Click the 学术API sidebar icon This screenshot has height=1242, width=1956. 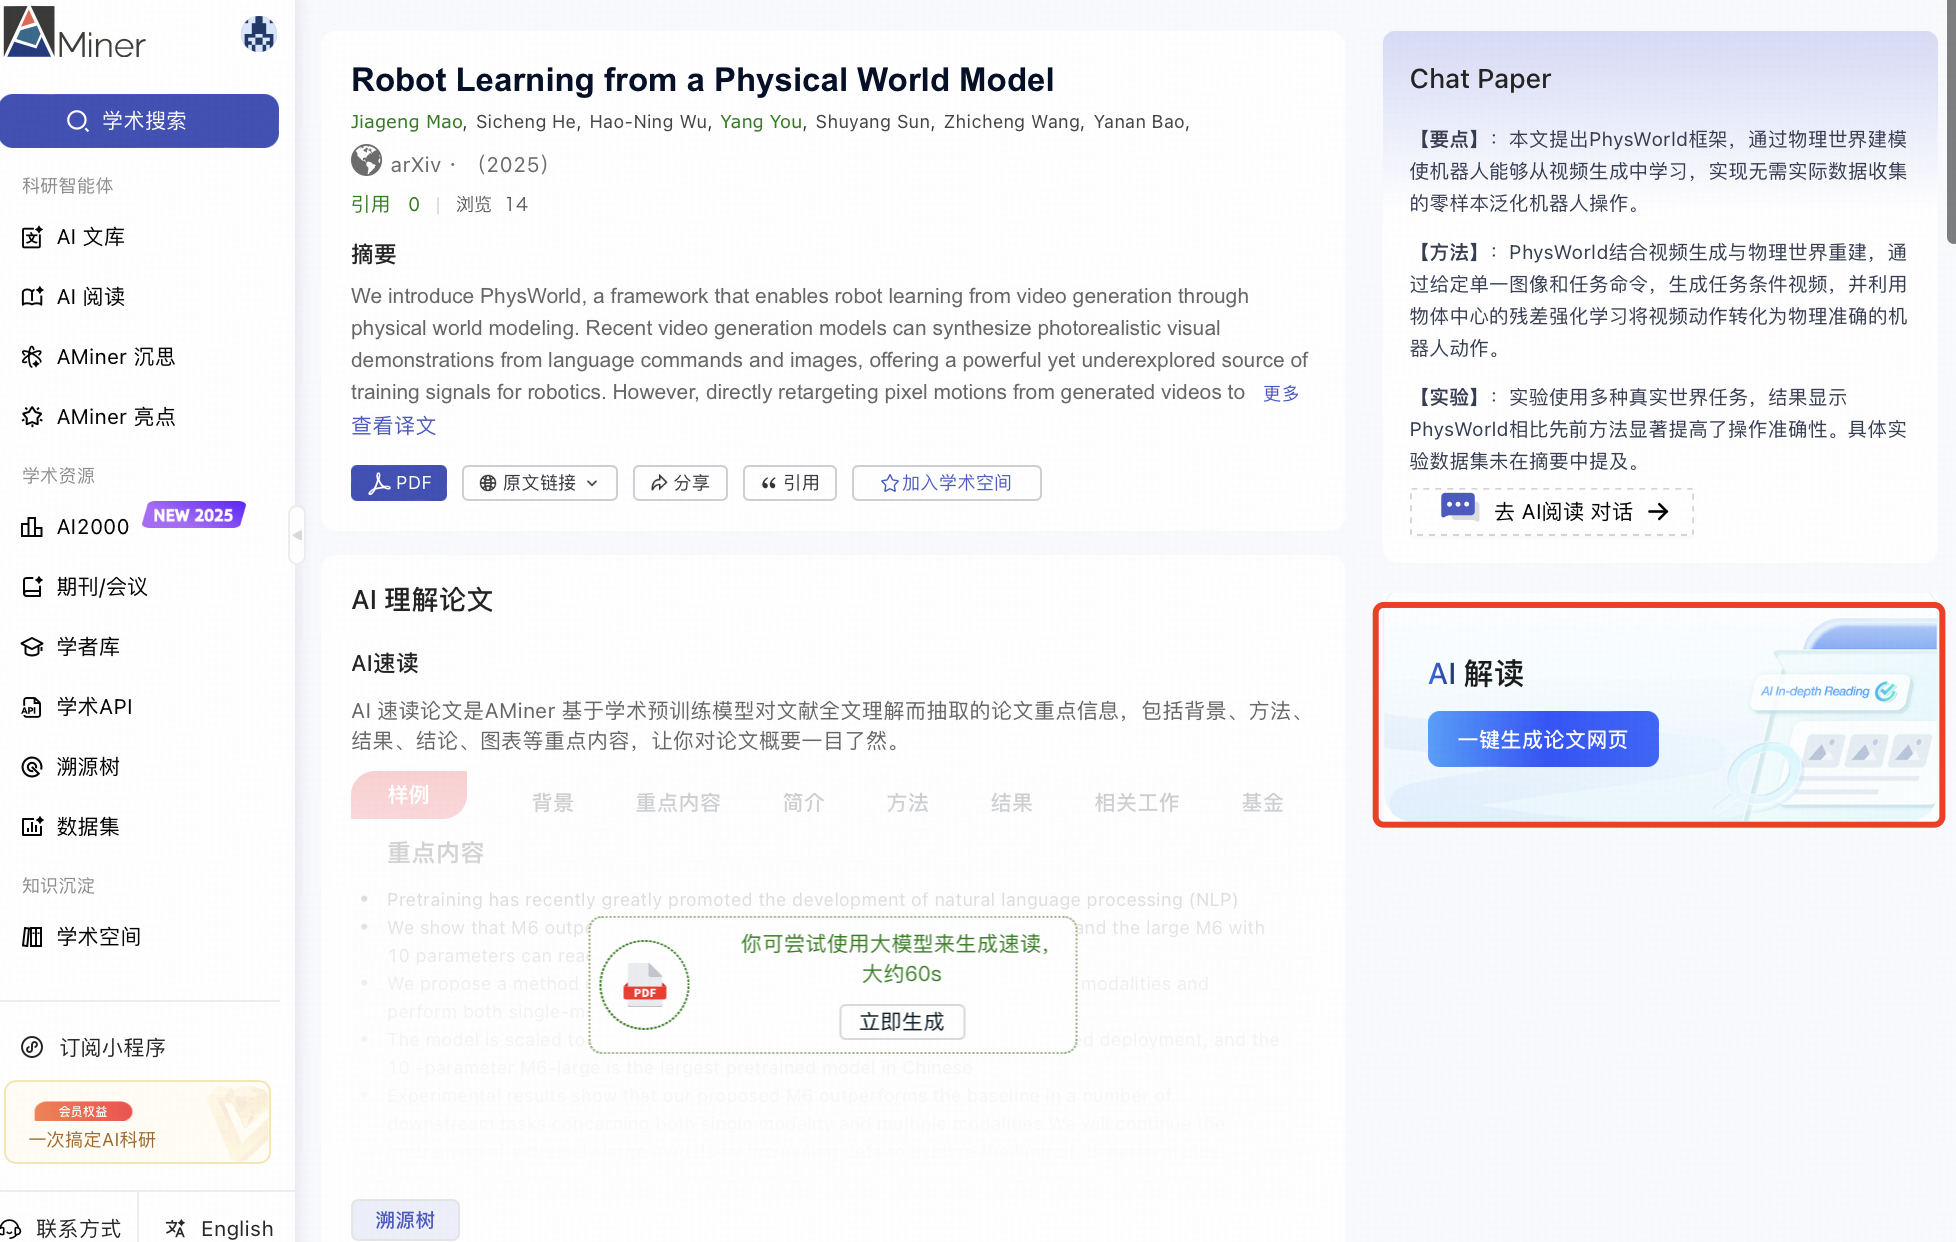(32, 707)
